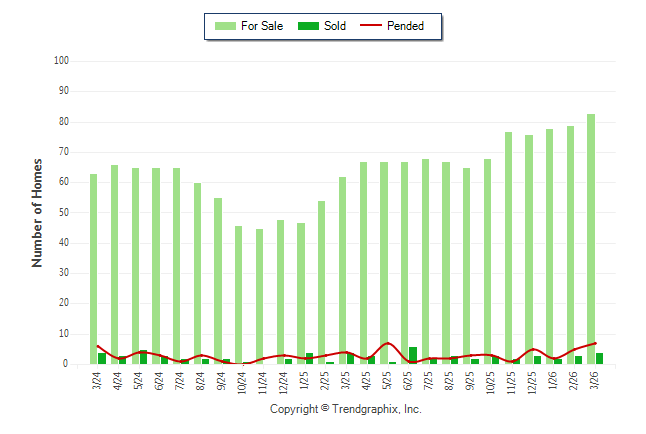The height and width of the screenshot is (434, 646).
Task: Click the 1/26 x-axis month label
Action: (x=552, y=381)
